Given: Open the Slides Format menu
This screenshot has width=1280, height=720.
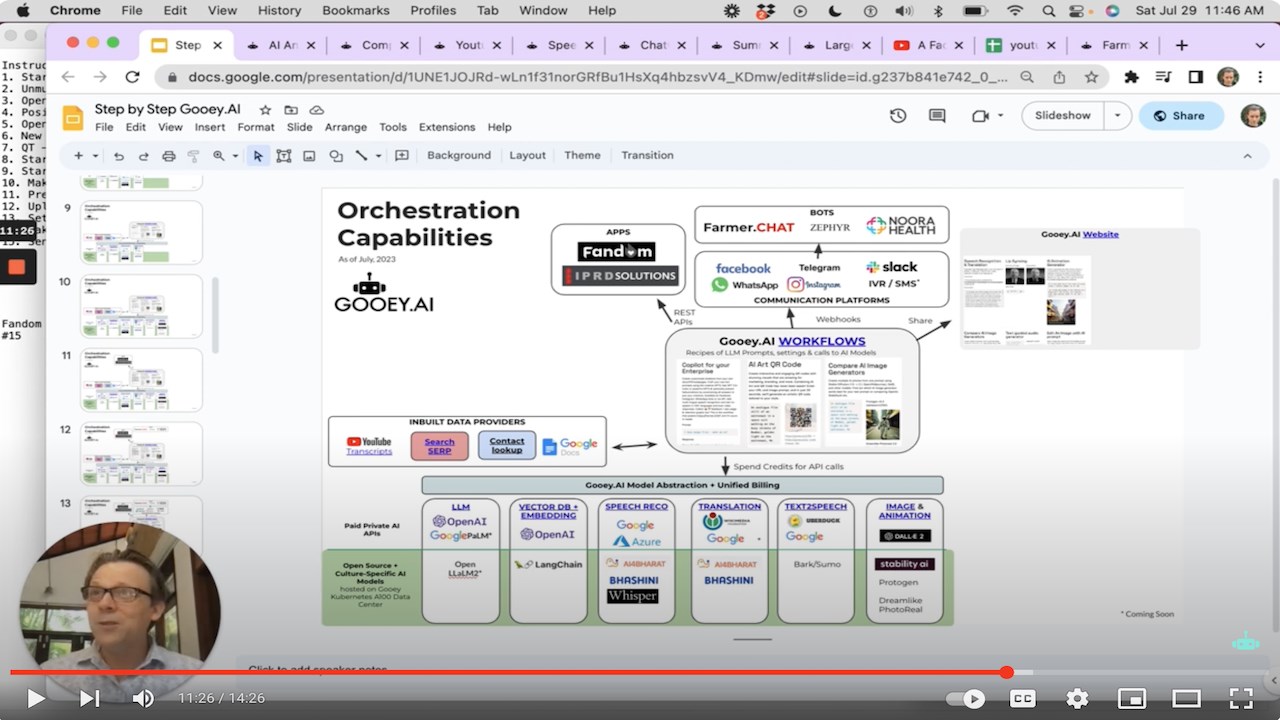Looking at the screenshot, I should 256,127.
